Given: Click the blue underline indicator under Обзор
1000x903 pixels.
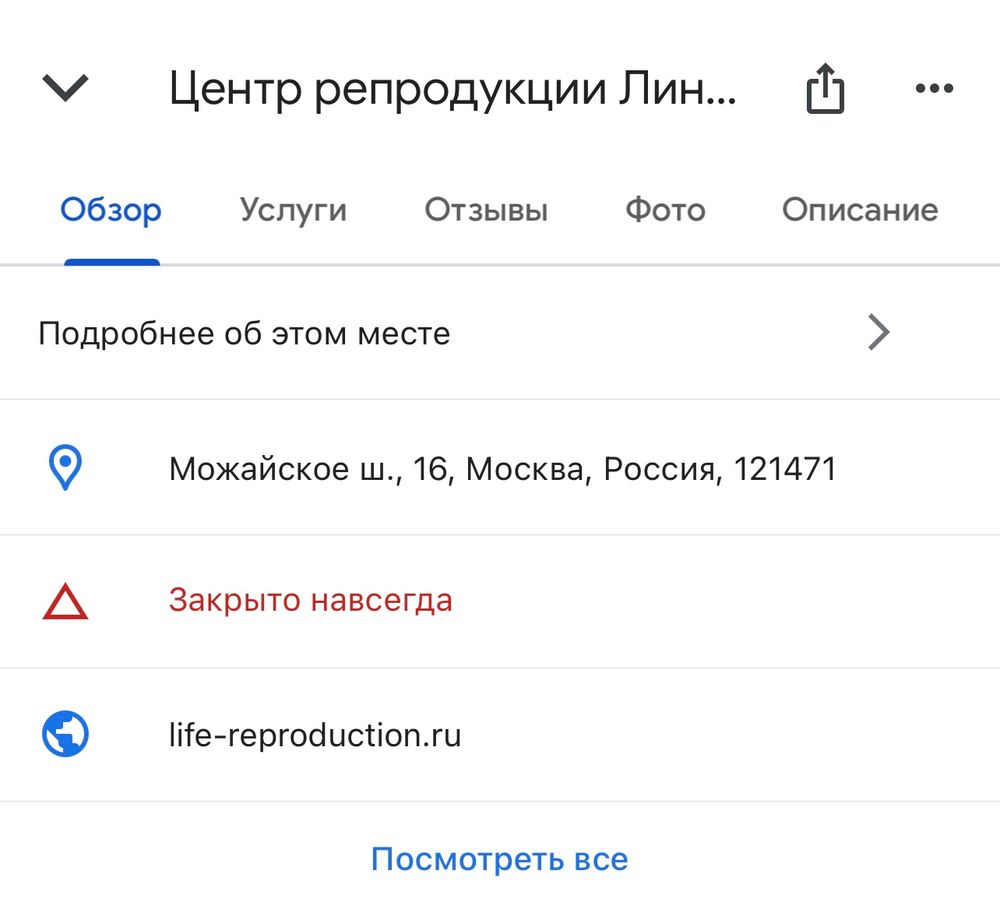Looking at the screenshot, I should coord(111,258).
